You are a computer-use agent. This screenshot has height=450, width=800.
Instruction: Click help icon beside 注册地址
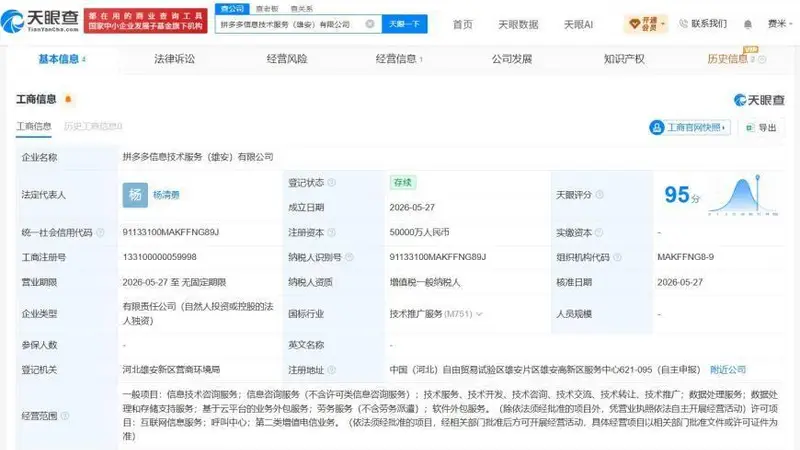(x=332, y=369)
